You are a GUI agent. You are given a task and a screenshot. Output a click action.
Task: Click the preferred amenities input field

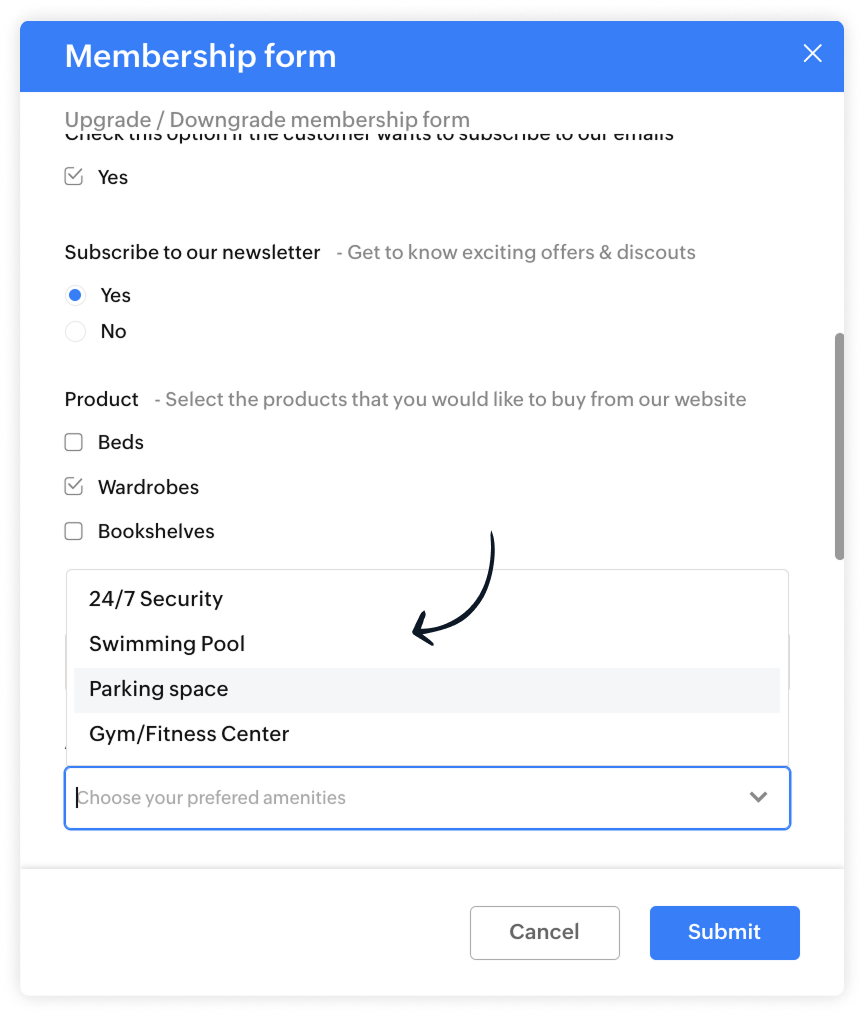click(400, 798)
